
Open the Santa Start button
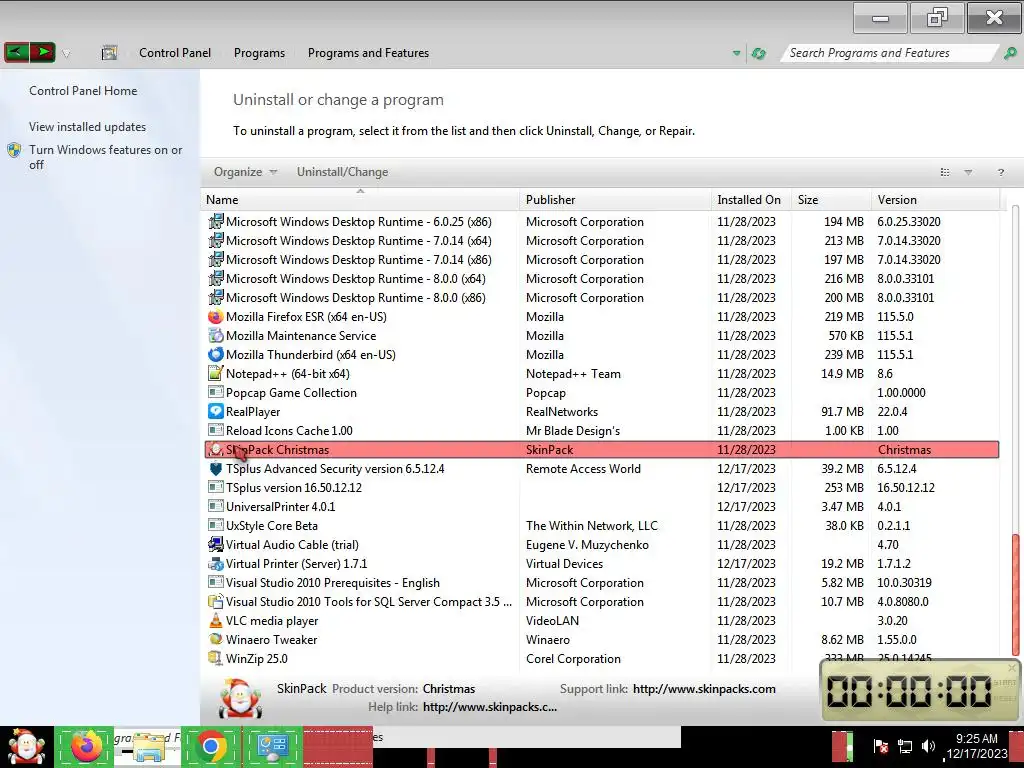pyautogui.click(x=26, y=746)
